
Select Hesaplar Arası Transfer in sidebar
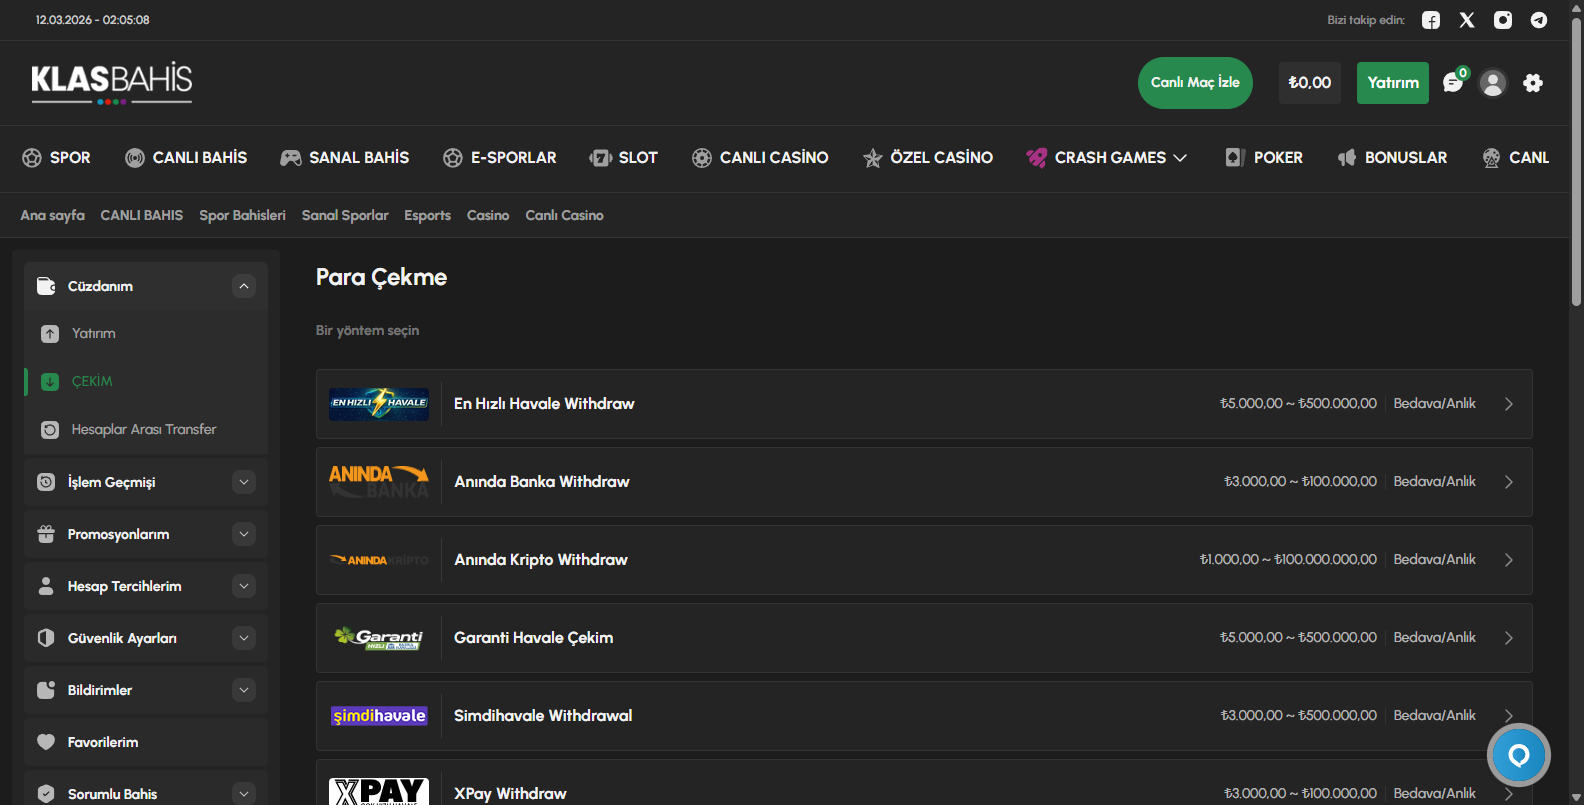pos(146,430)
